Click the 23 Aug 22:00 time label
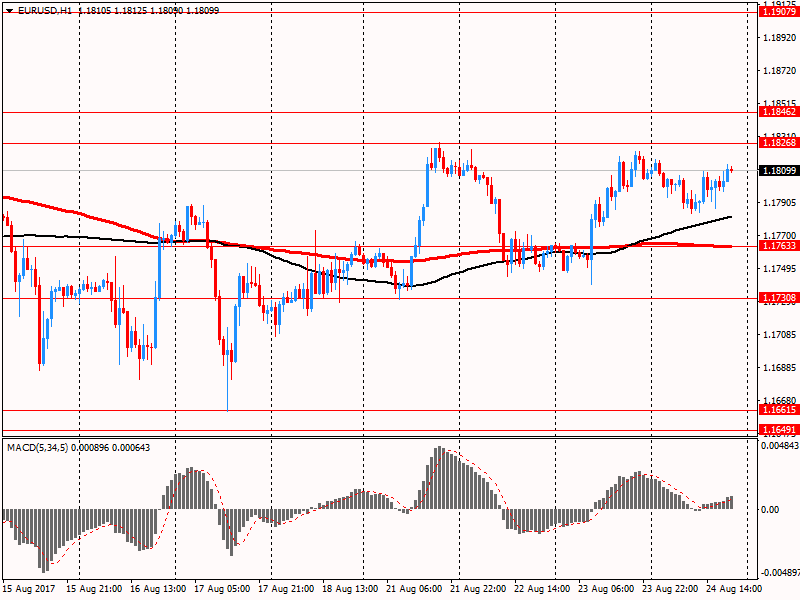800x600 pixels. click(670, 589)
